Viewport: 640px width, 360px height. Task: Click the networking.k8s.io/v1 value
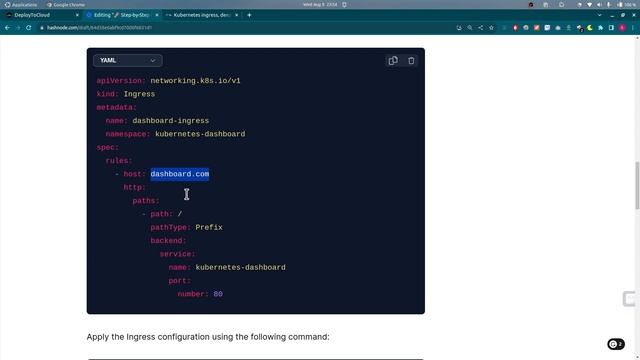(195, 81)
